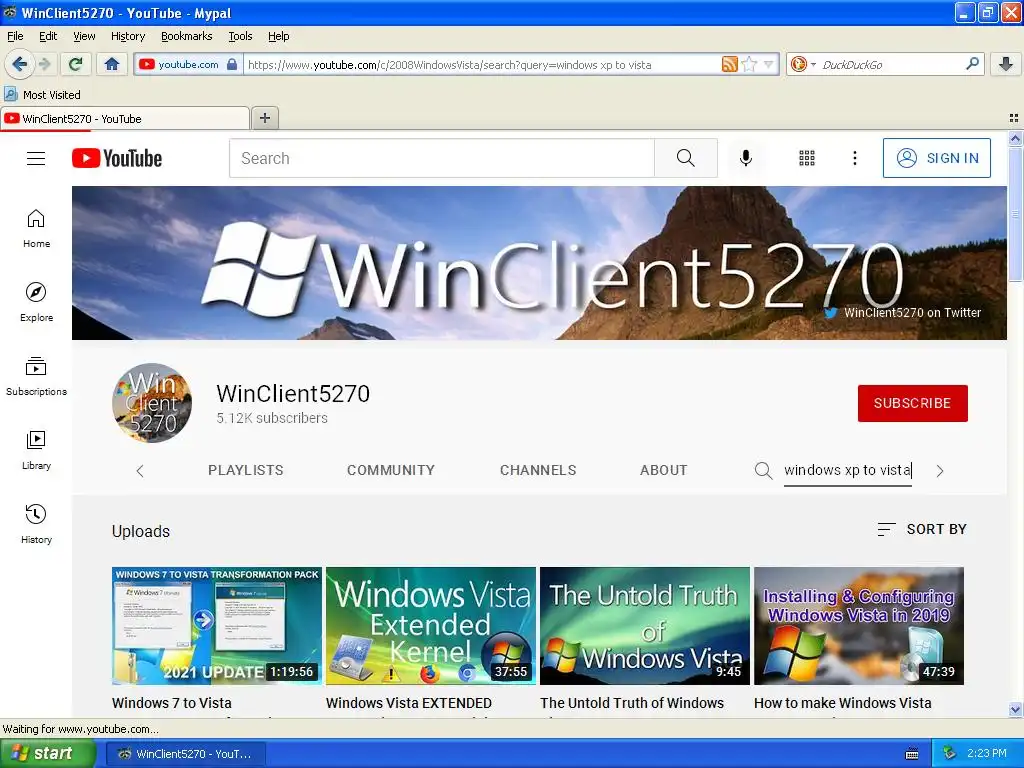Click the SIGN IN button
Image resolution: width=1024 pixels, height=768 pixels.
936,158
